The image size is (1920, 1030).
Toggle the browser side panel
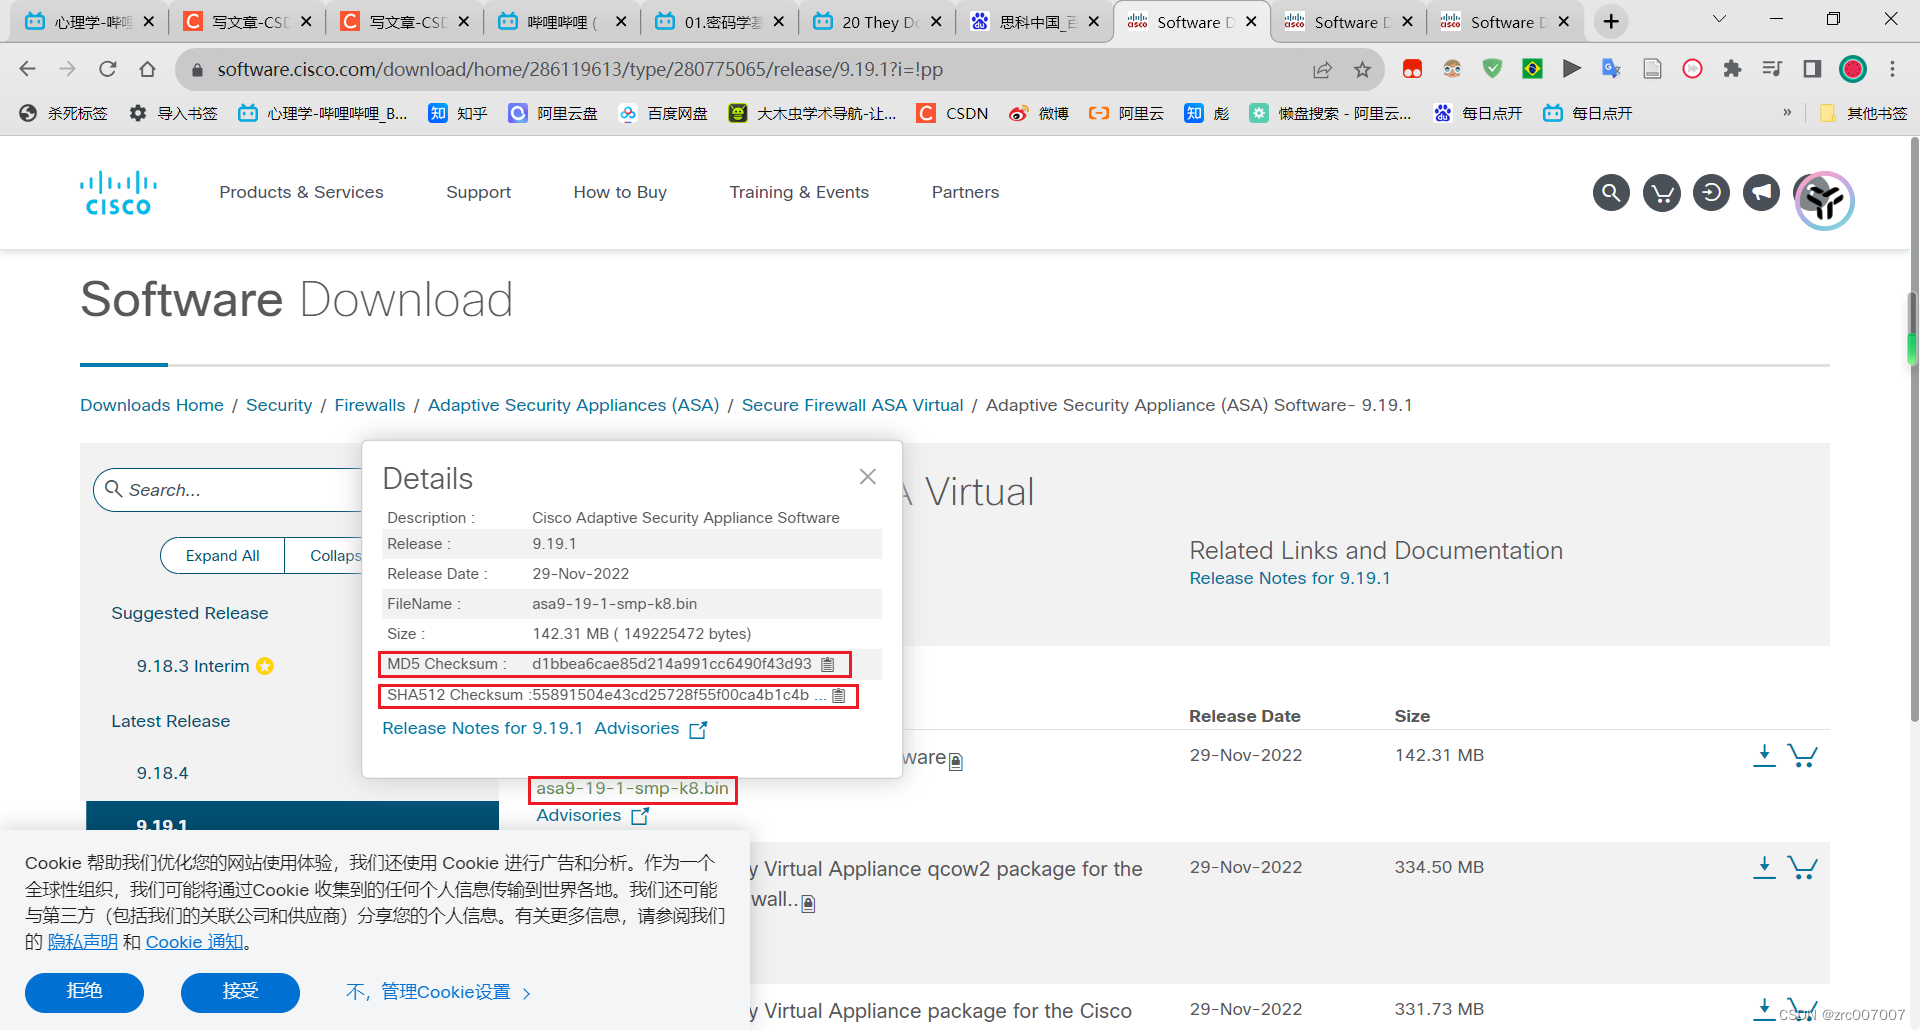(1812, 69)
